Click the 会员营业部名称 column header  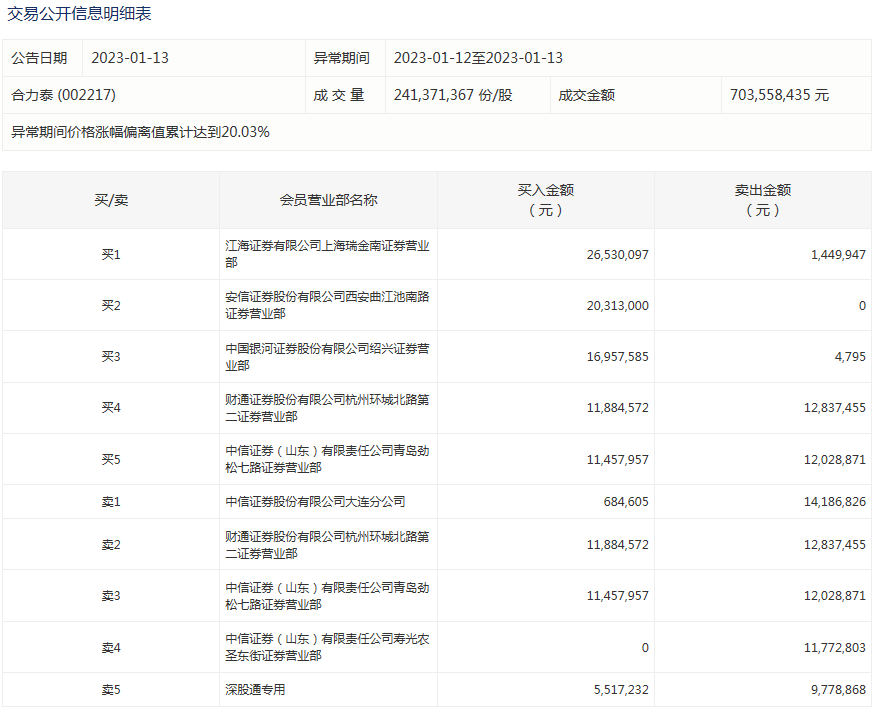pos(328,200)
